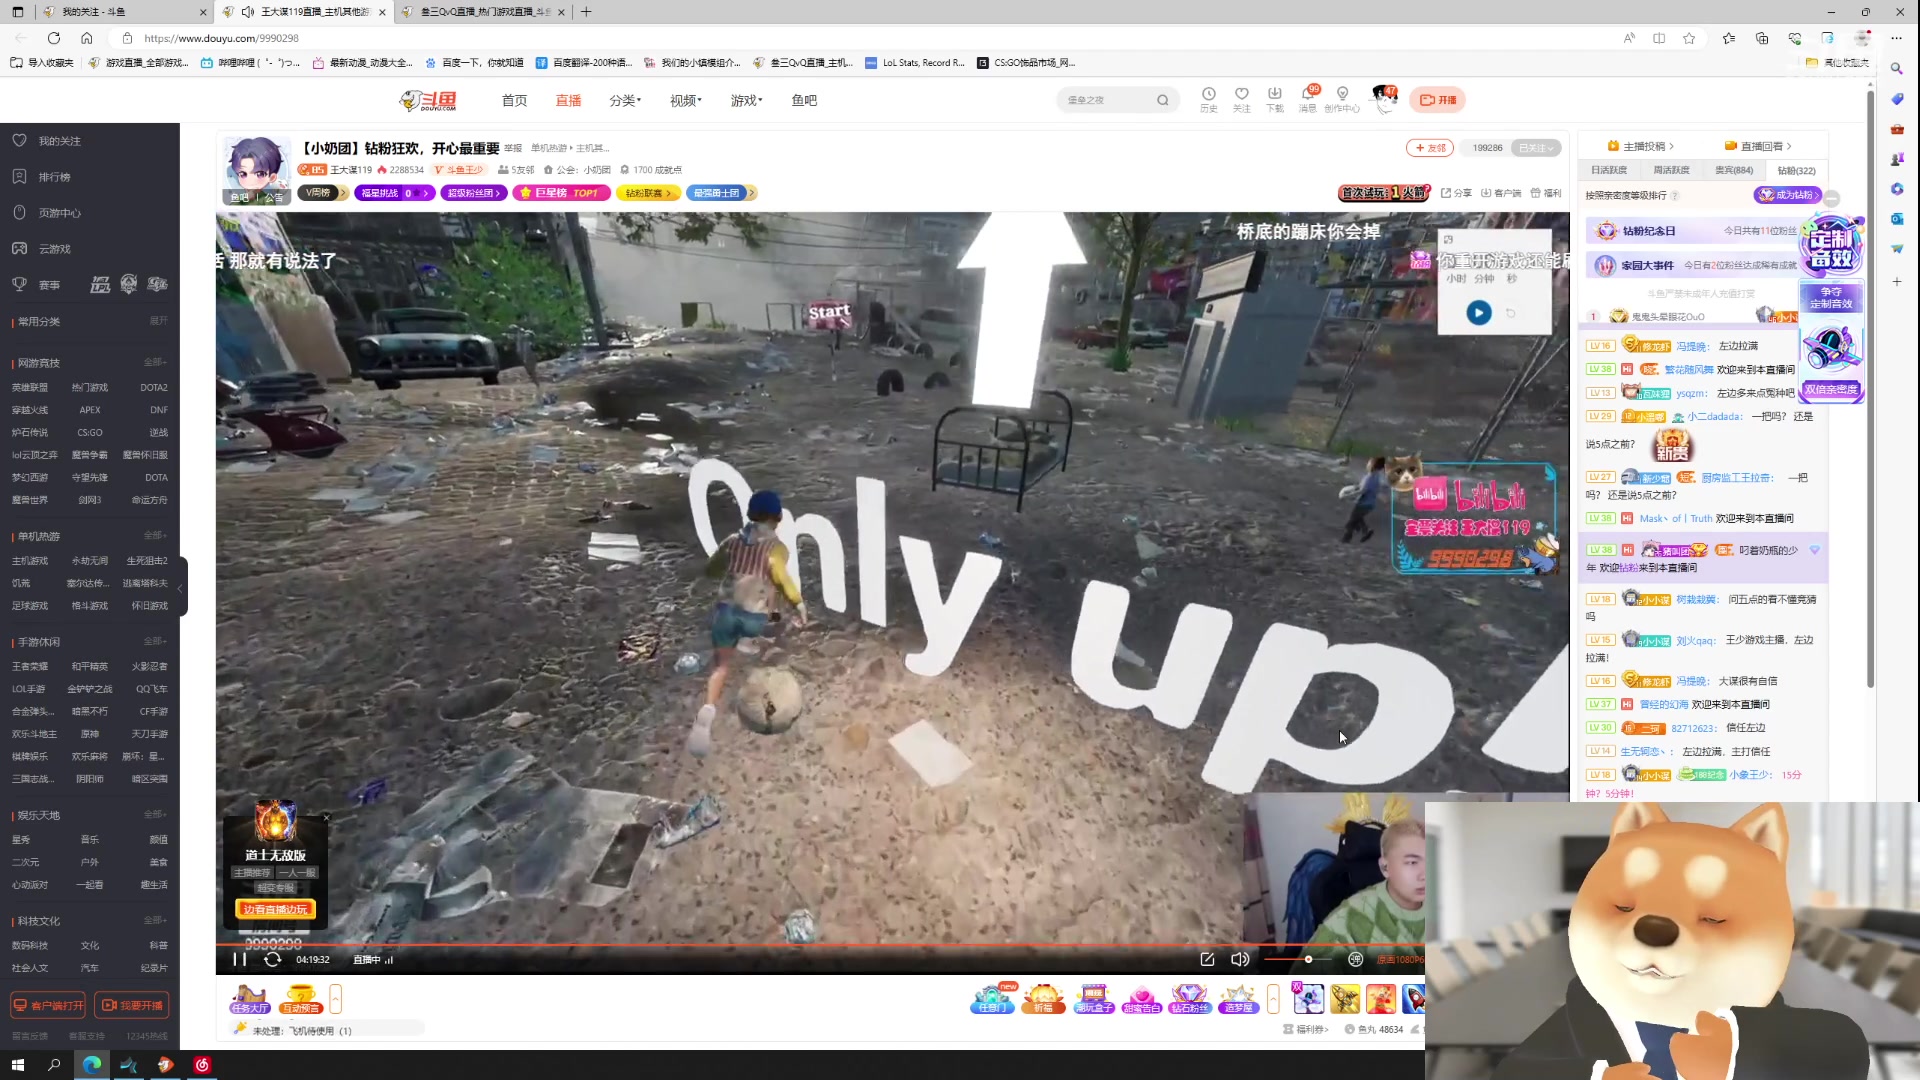The height and width of the screenshot is (1080, 1920).
Task: Adjust the video volume slider
Action: (x=1307, y=959)
